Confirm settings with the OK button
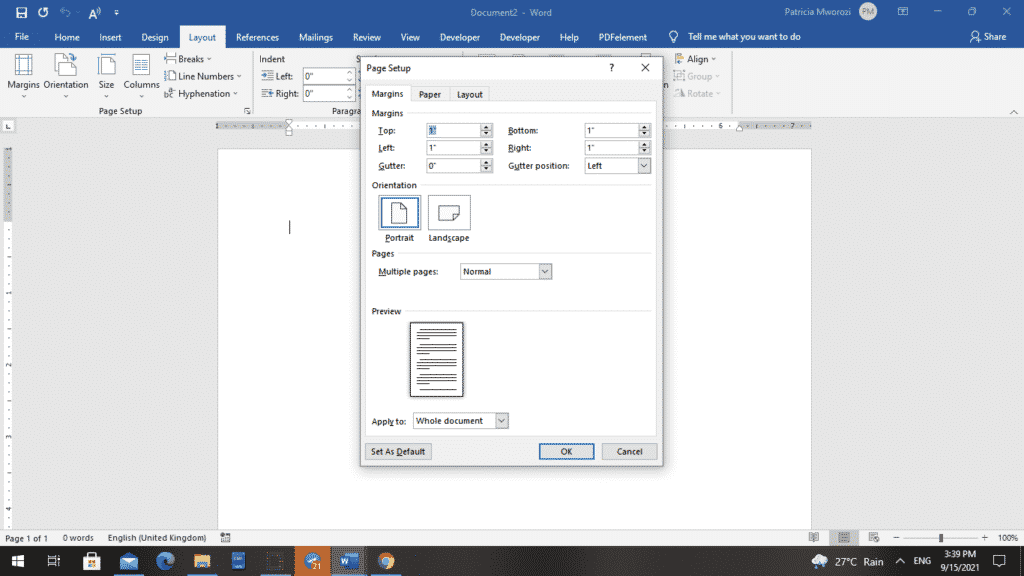1024x576 pixels. (566, 451)
